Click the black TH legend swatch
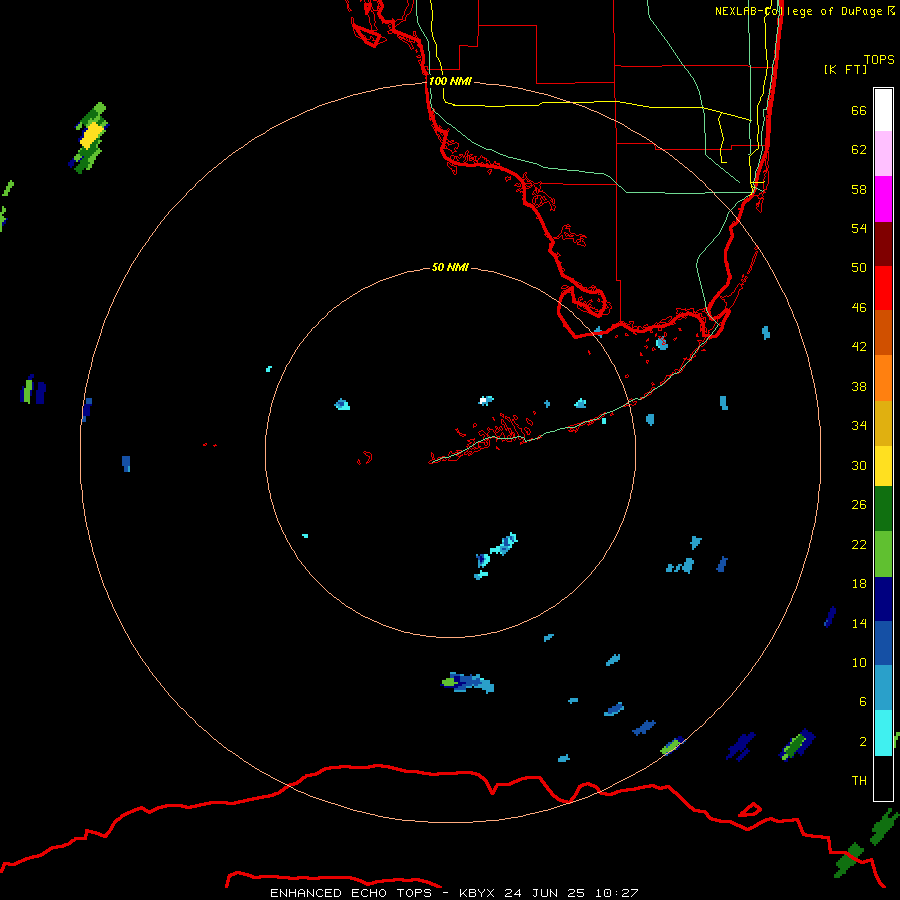 point(883,778)
